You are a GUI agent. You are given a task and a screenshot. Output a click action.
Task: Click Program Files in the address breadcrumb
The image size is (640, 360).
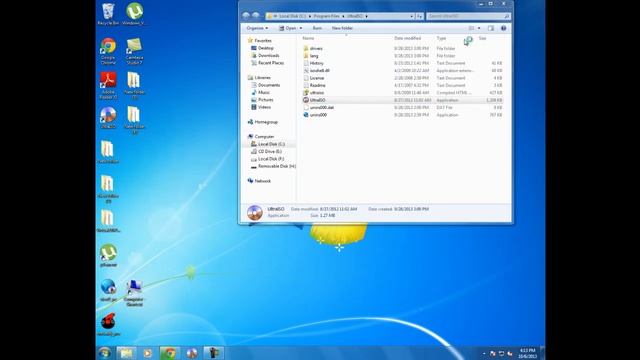point(327,16)
